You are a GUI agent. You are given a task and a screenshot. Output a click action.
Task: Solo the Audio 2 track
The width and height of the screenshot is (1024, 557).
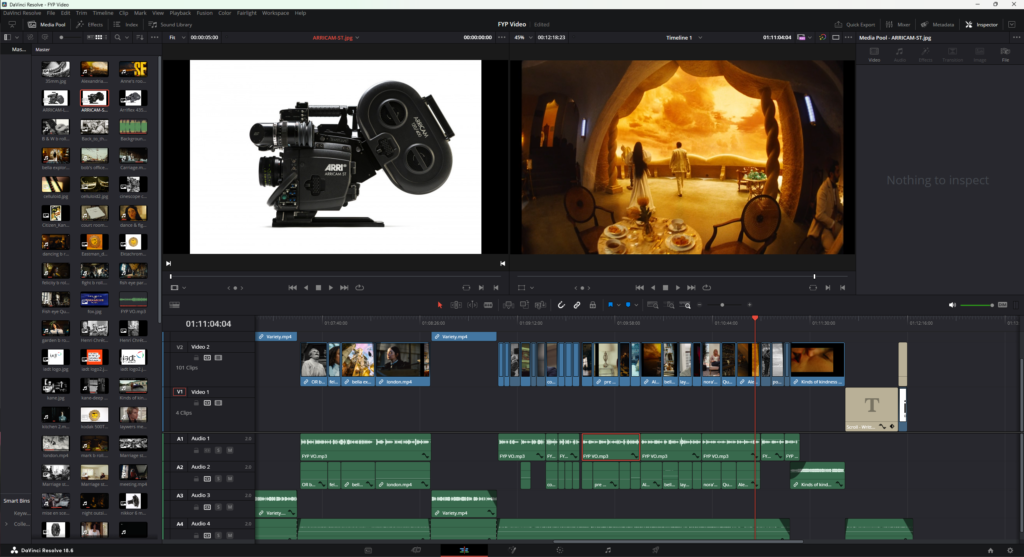[218, 479]
